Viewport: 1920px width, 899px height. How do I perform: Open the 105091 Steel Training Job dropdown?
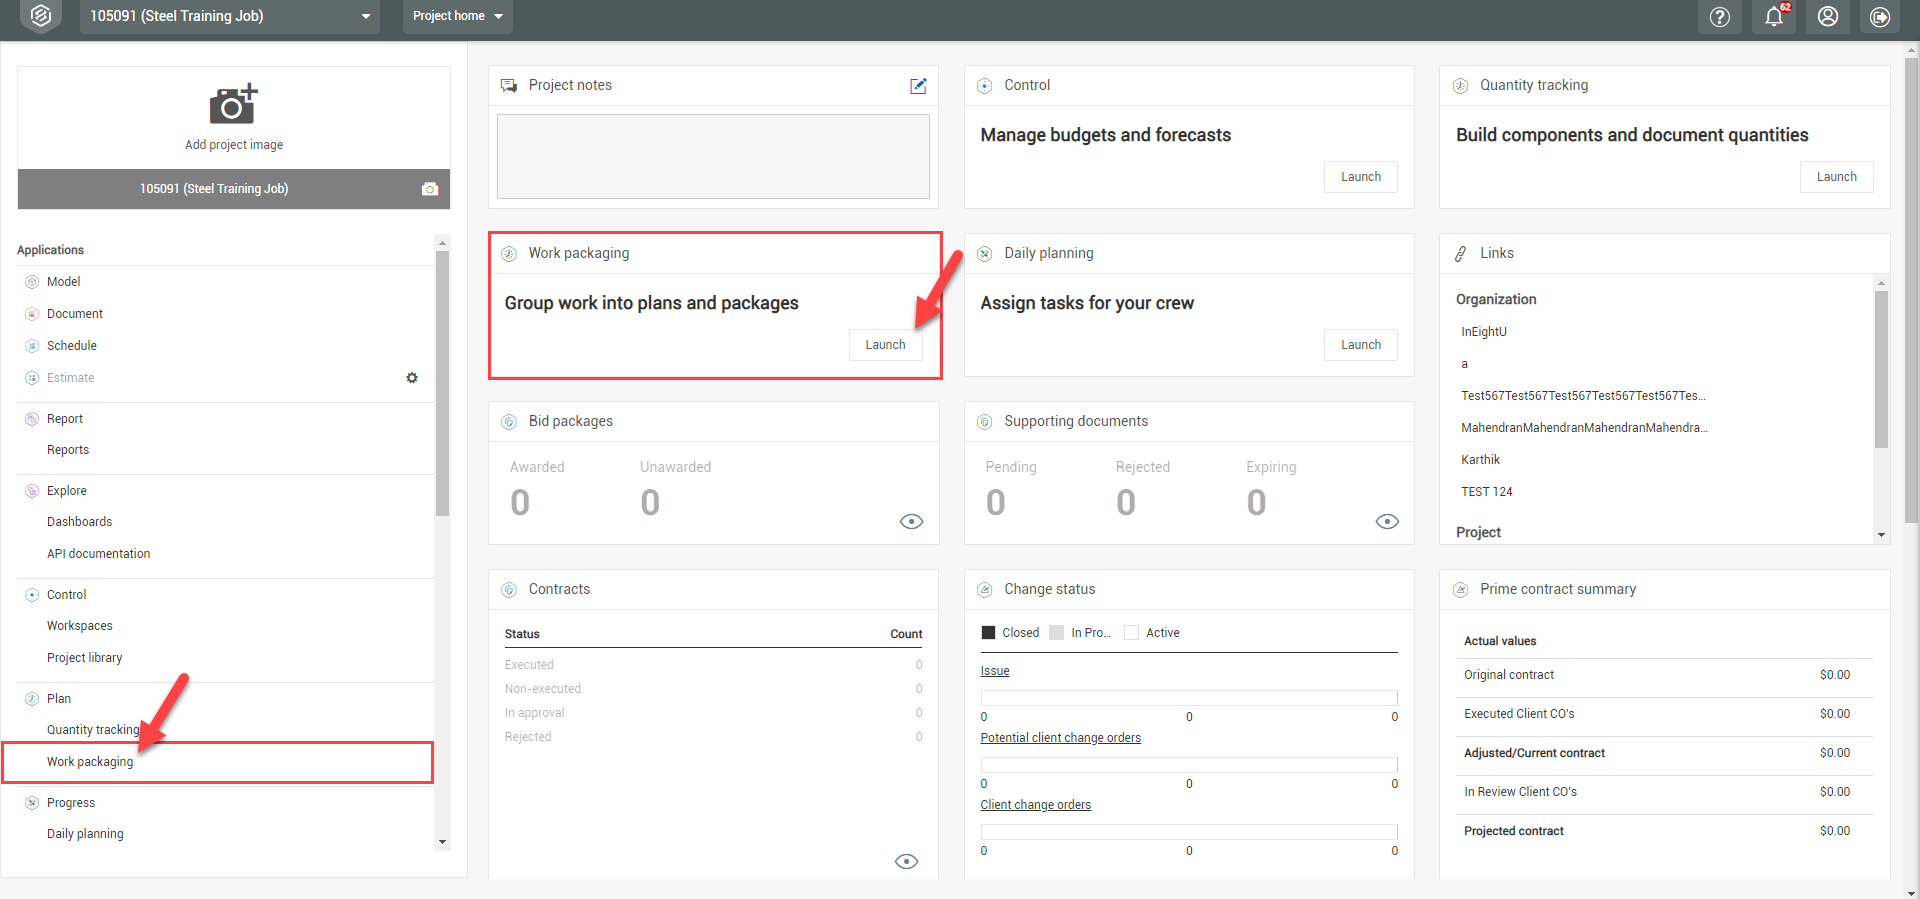point(229,16)
